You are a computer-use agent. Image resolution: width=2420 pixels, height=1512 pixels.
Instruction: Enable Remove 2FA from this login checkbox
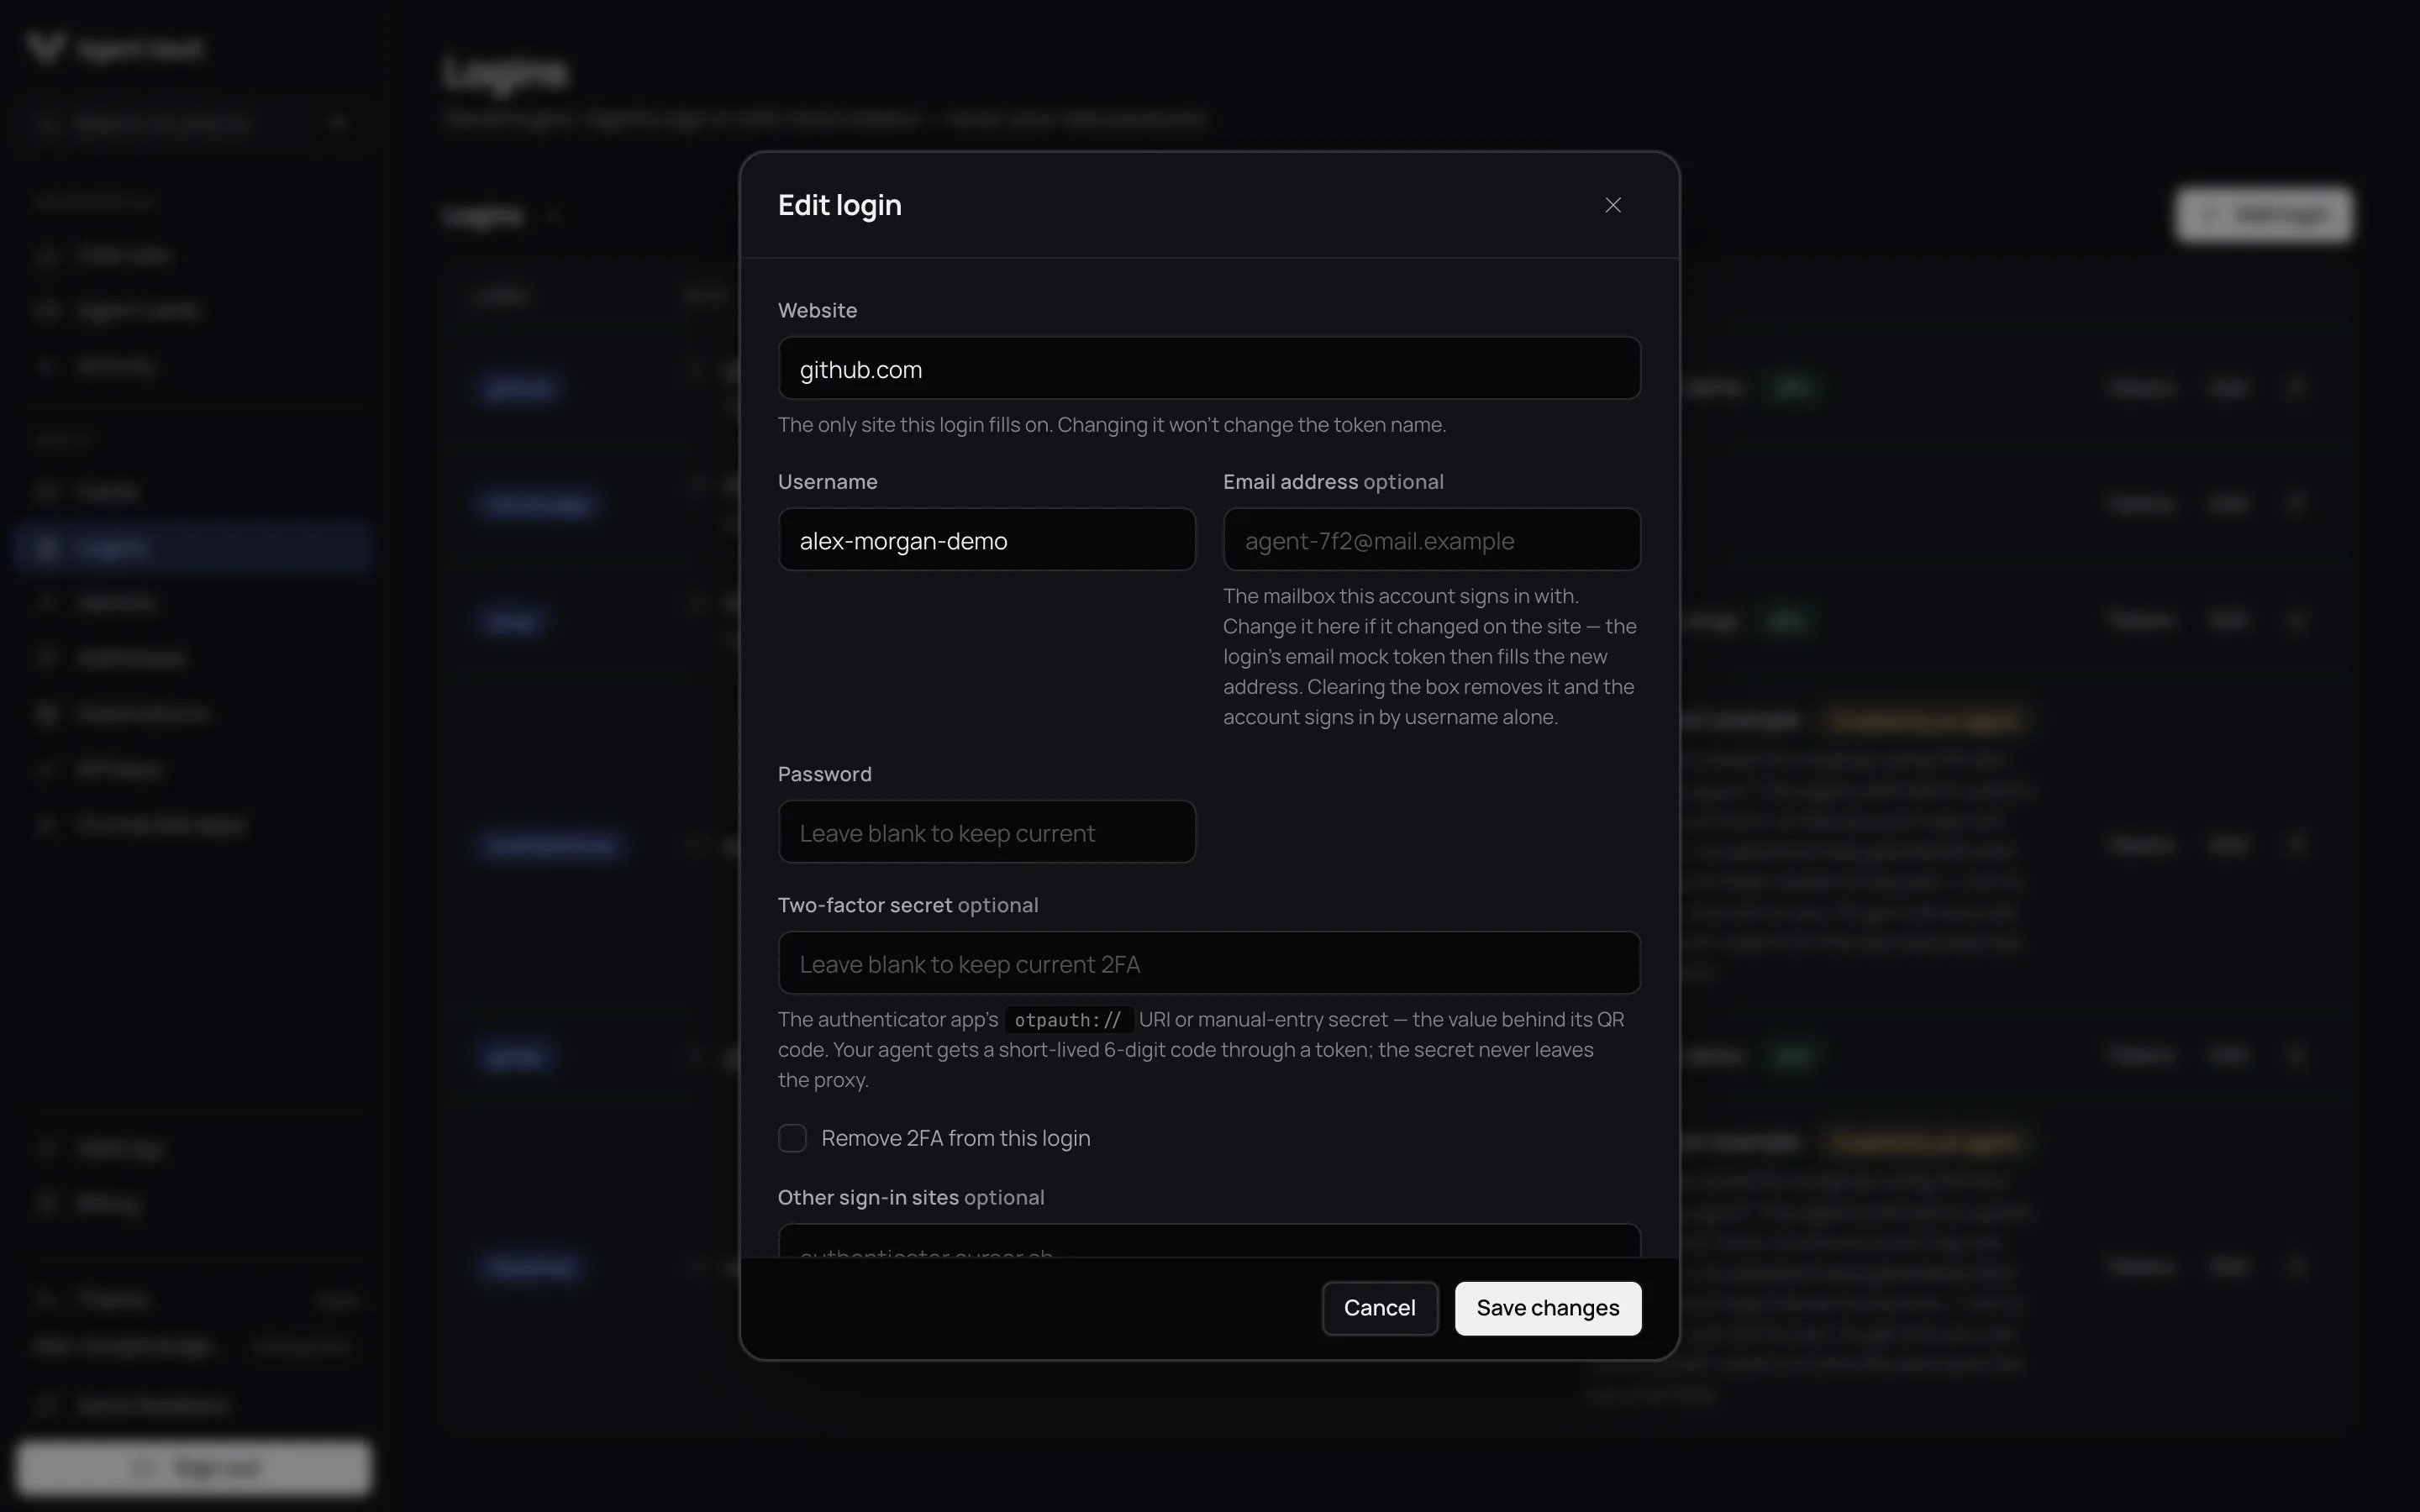792,1138
